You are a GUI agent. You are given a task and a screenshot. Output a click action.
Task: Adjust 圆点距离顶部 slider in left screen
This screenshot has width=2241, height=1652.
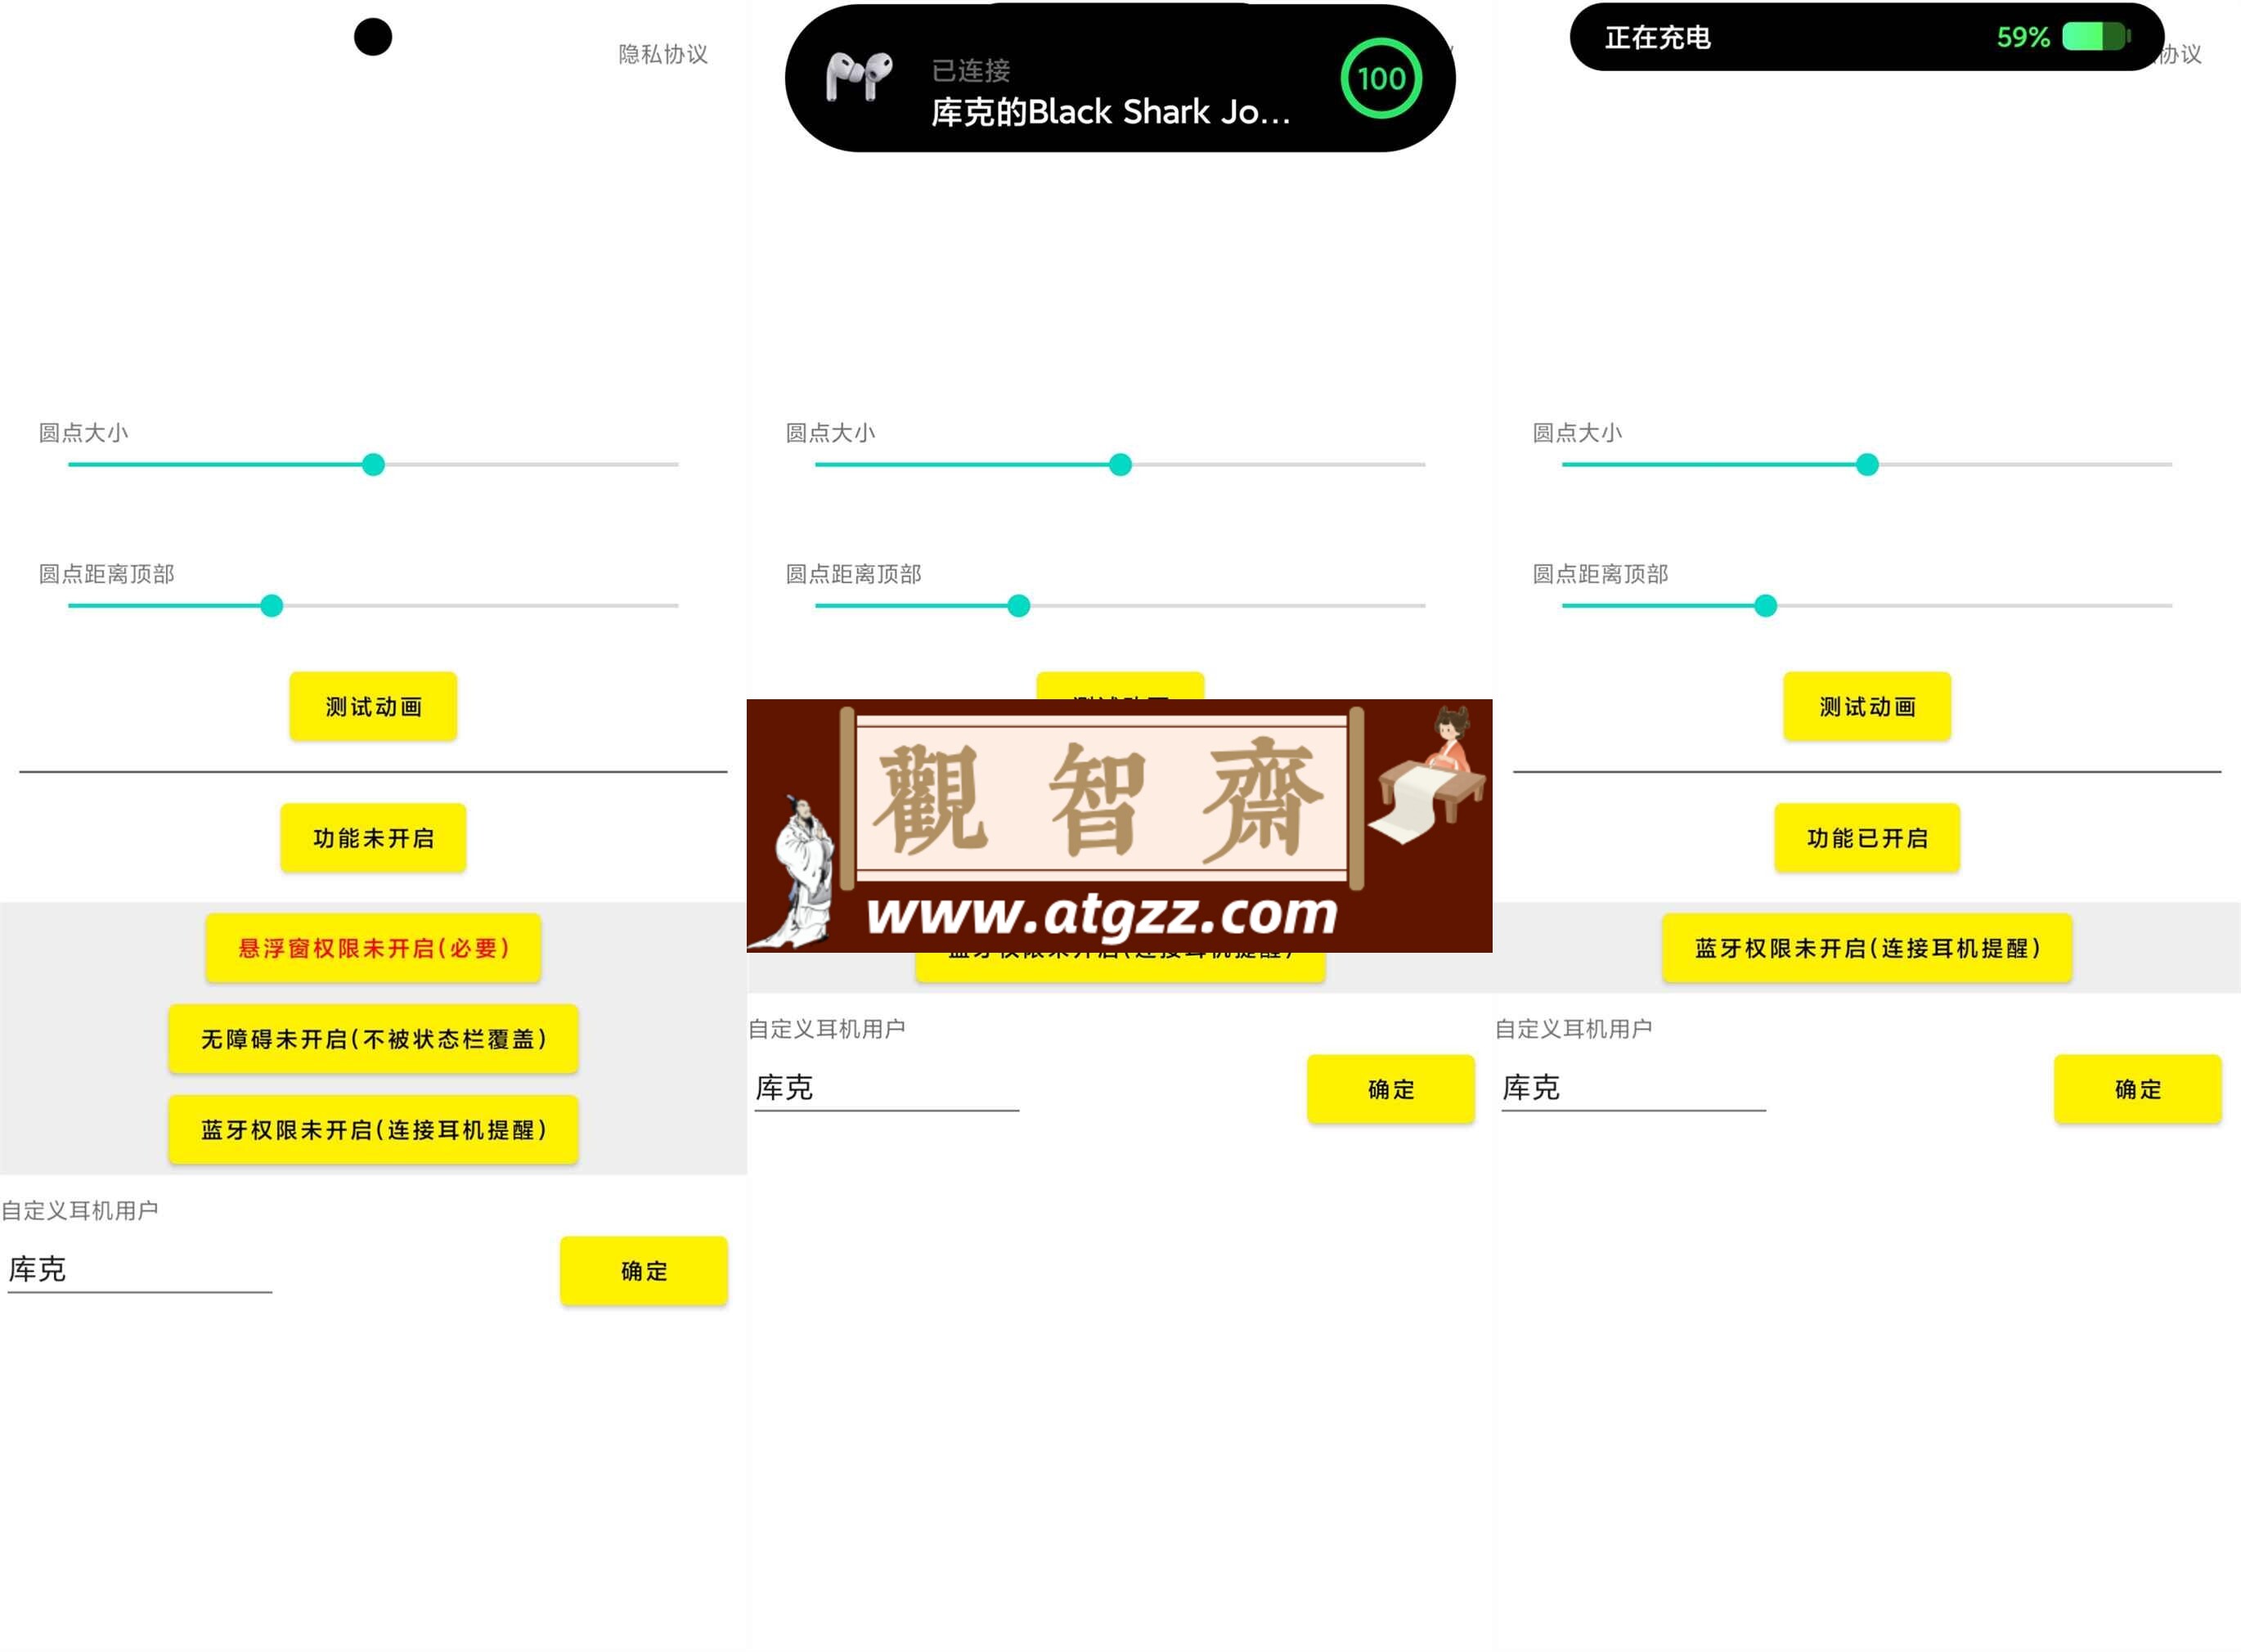pyautogui.click(x=373, y=606)
